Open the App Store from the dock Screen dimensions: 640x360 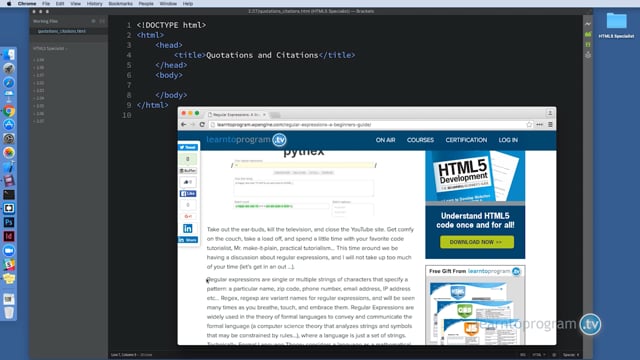[x=9, y=124]
